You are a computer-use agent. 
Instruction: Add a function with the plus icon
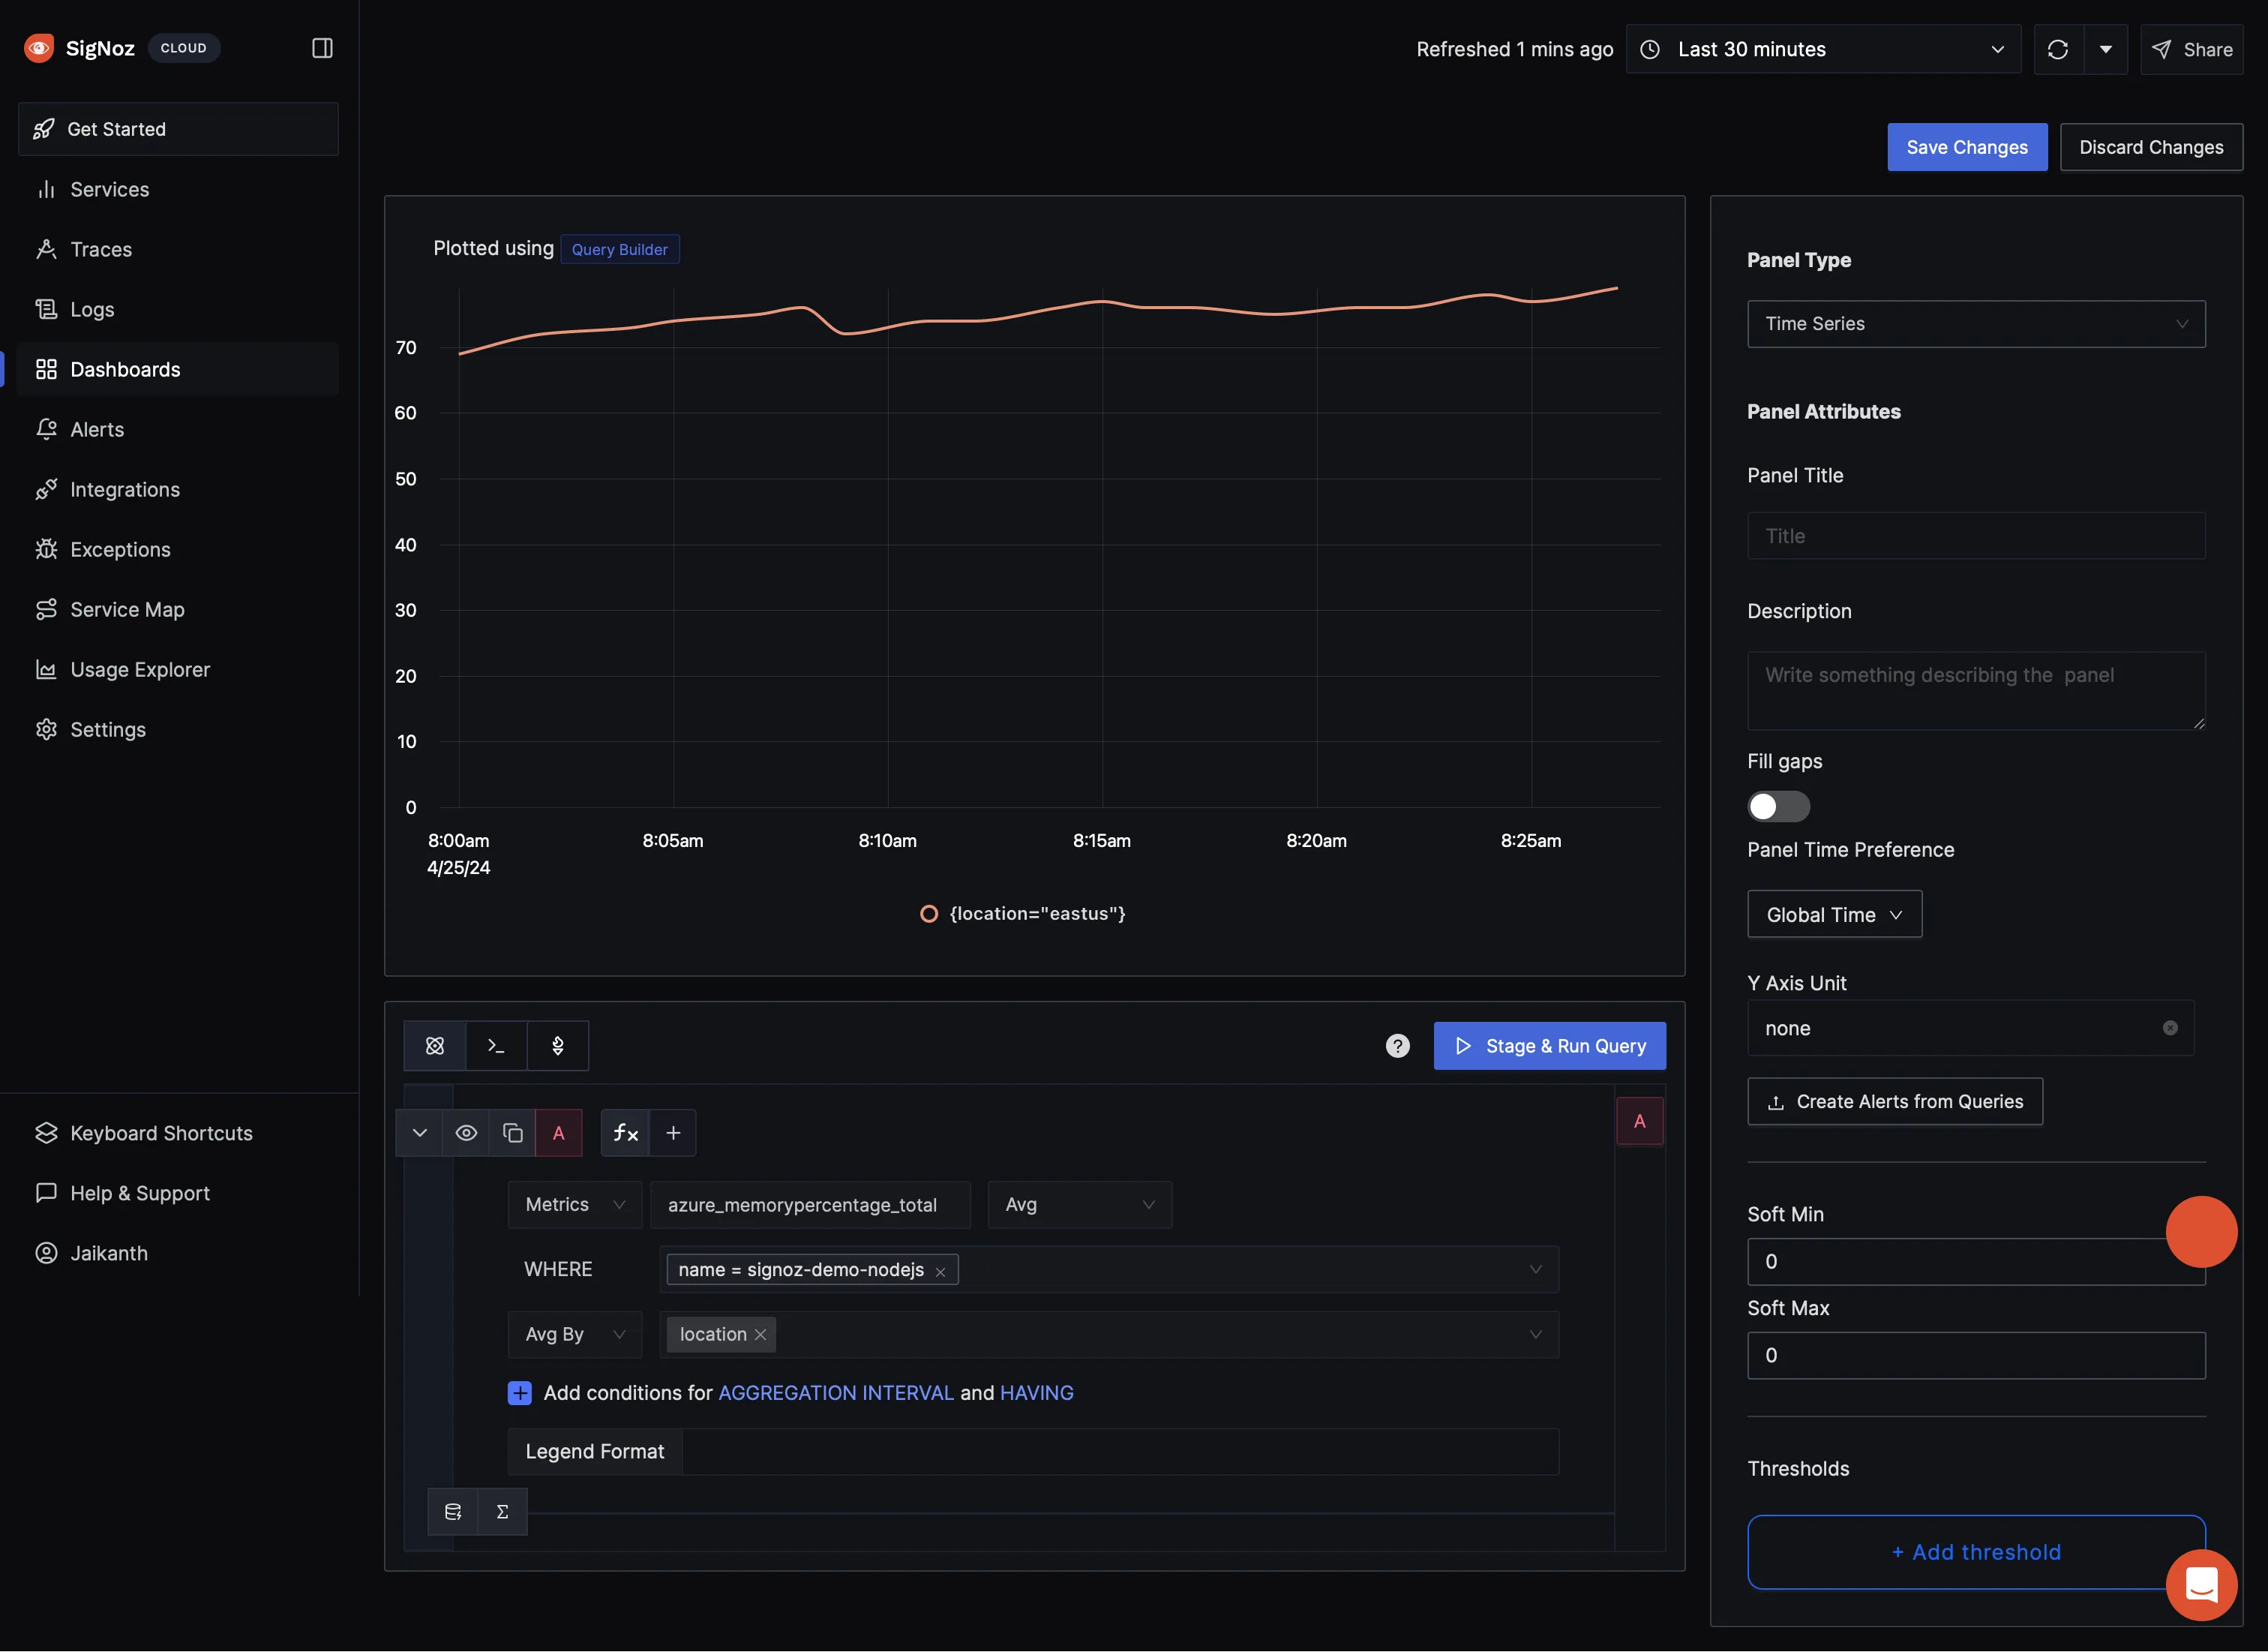pos(673,1133)
